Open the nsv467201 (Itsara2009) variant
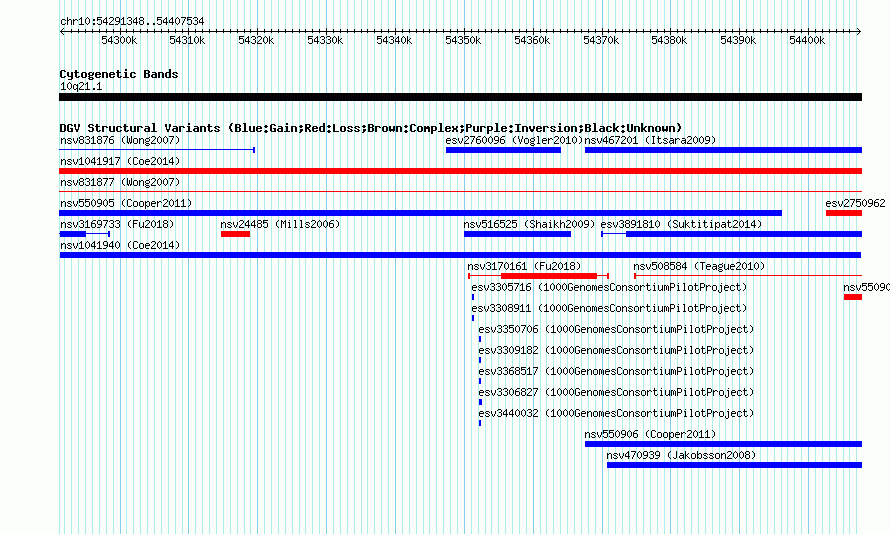This screenshot has width=890, height=534. (650, 140)
